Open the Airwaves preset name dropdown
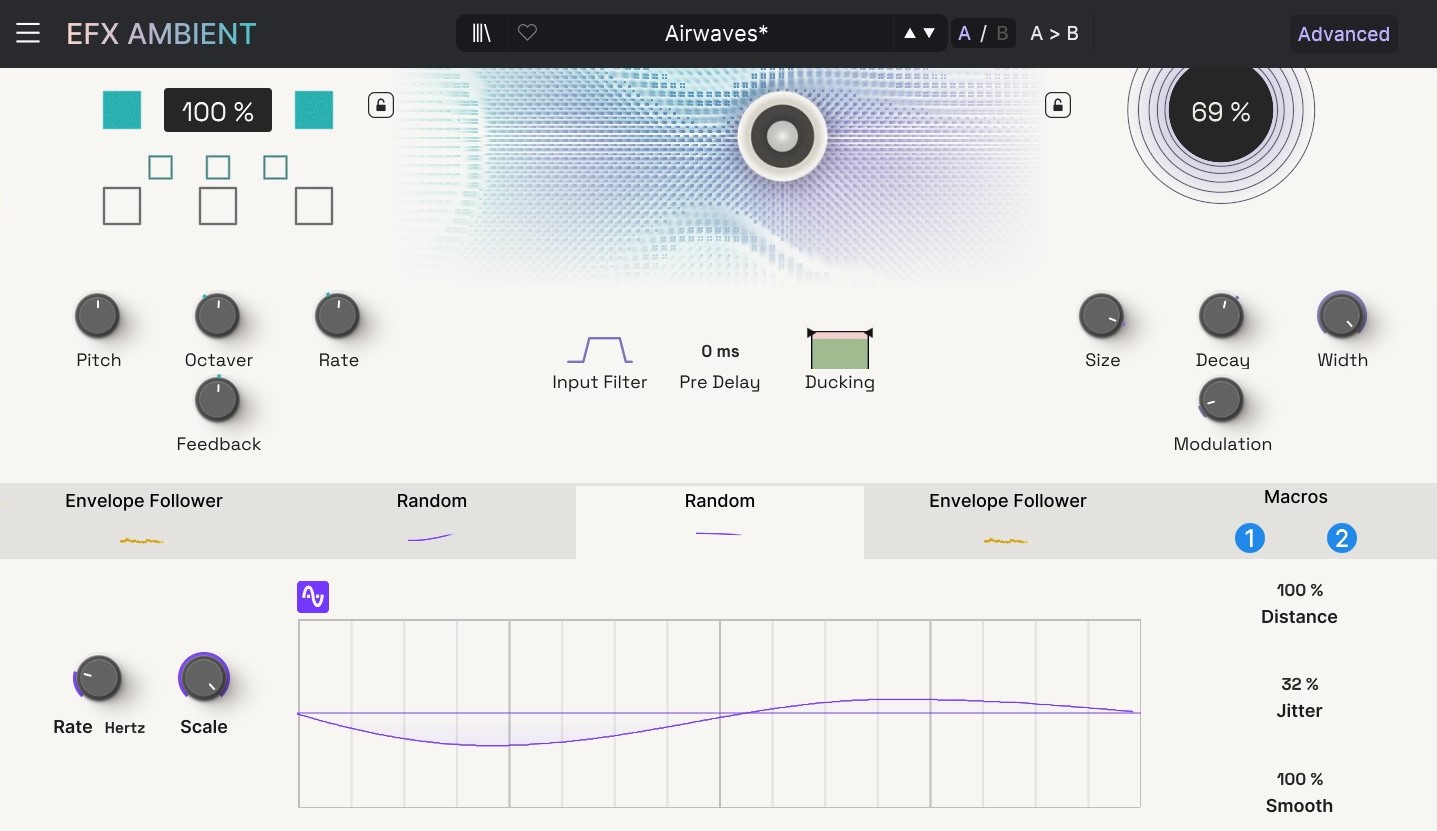Viewport: 1437px width, 831px height. [716, 33]
